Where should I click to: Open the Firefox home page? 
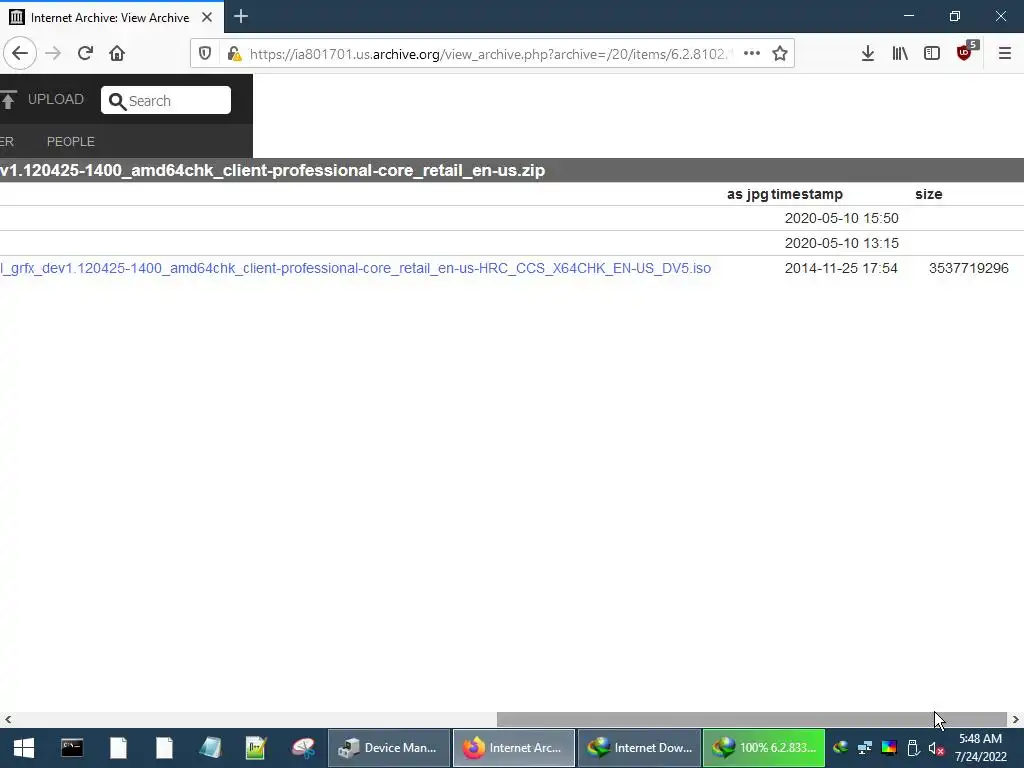tap(117, 54)
